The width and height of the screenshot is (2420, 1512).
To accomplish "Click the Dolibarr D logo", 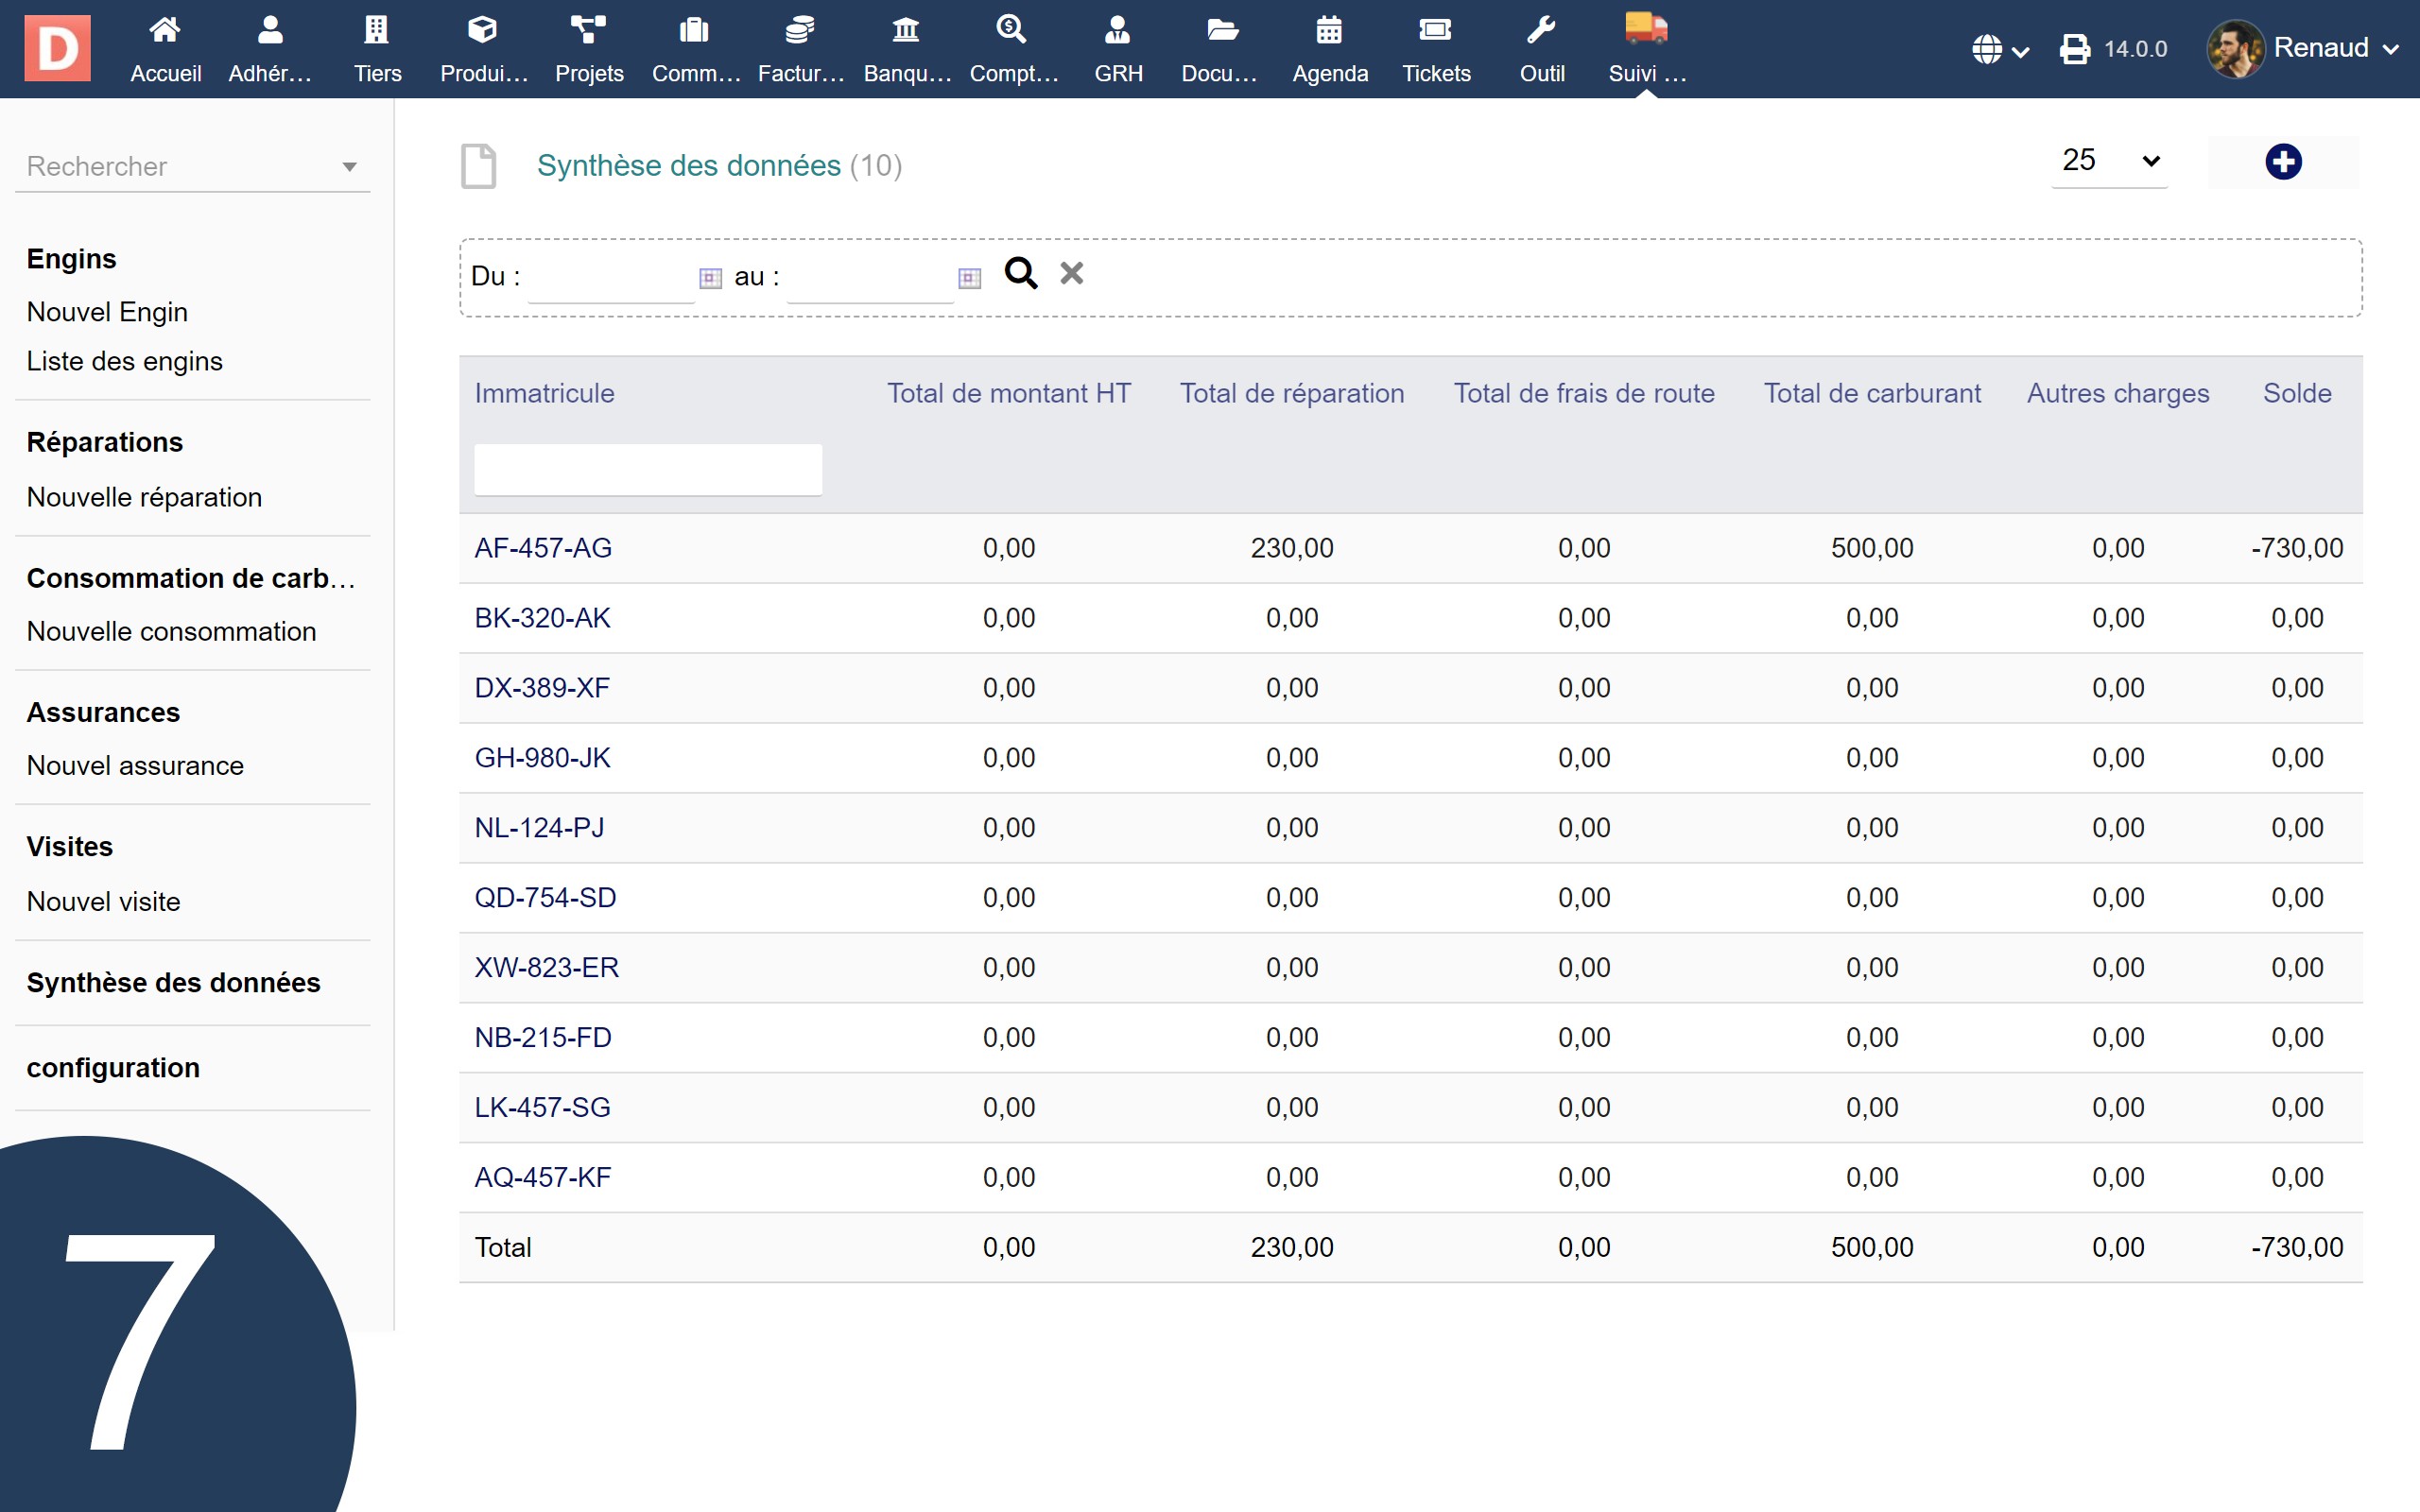I will click(57, 48).
